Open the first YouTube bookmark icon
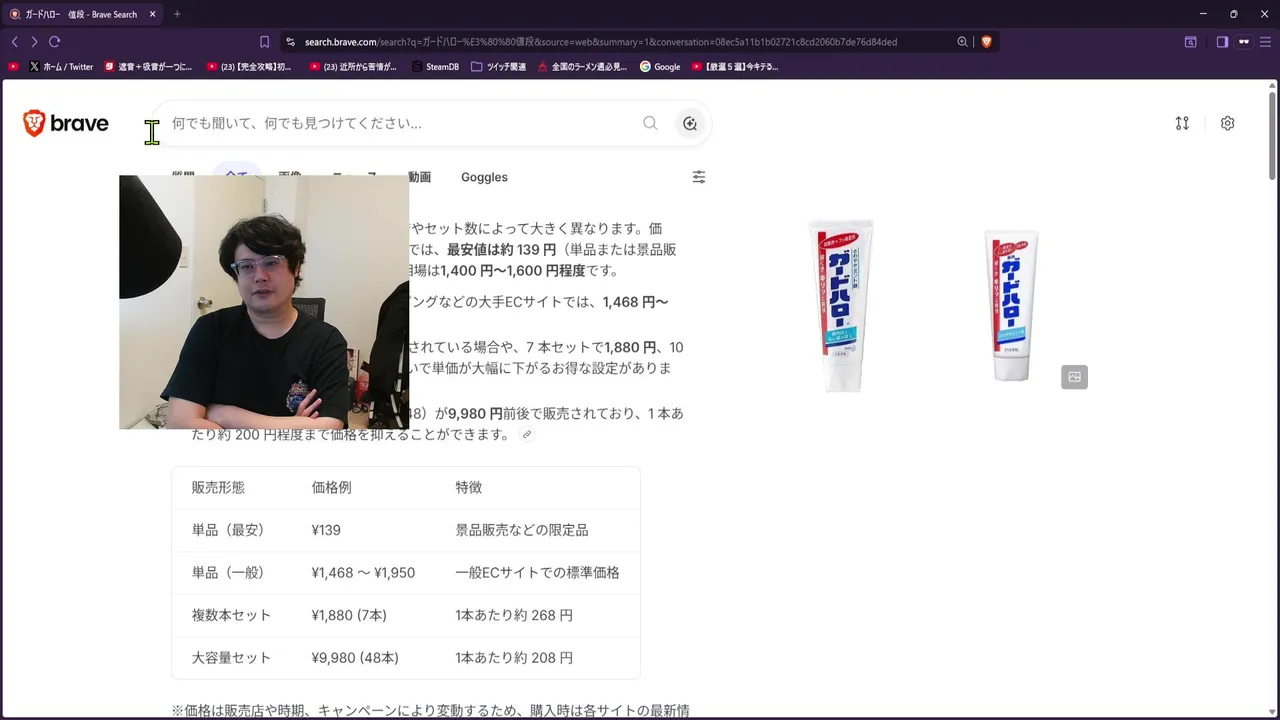The height and width of the screenshot is (720, 1280). click(13, 67)
